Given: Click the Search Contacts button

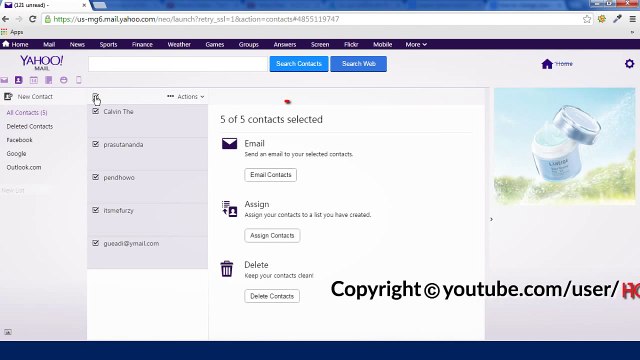Looking at the screenshot, I should [299, 64].
